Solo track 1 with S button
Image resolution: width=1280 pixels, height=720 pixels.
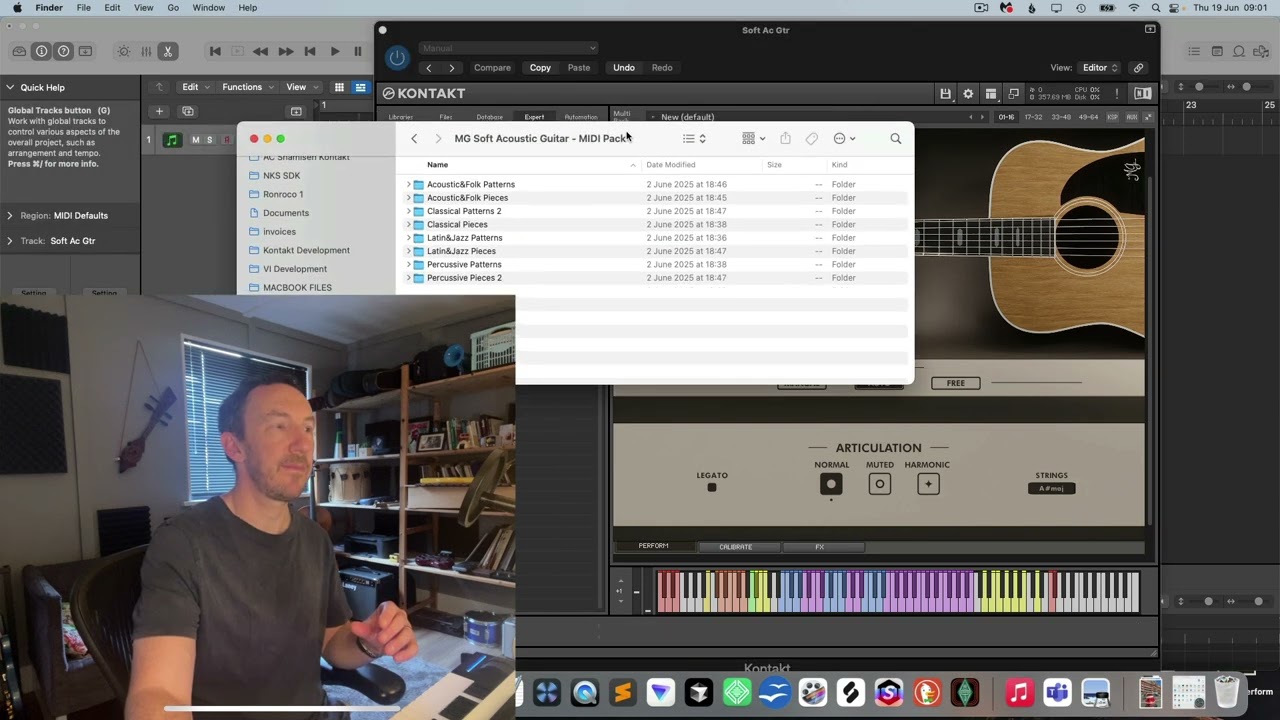click(209, 140)
